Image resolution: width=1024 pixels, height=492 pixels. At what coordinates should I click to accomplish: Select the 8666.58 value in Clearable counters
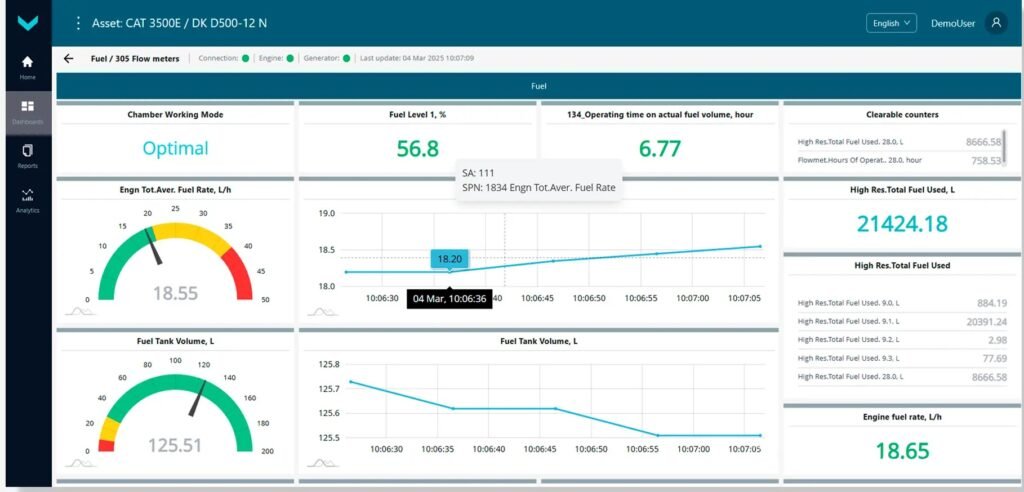[x=983, y=141]
